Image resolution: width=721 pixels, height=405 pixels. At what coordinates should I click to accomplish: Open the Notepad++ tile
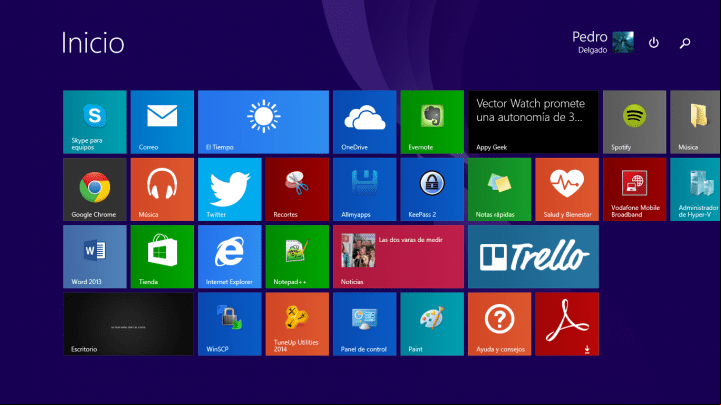coord(297,257)
